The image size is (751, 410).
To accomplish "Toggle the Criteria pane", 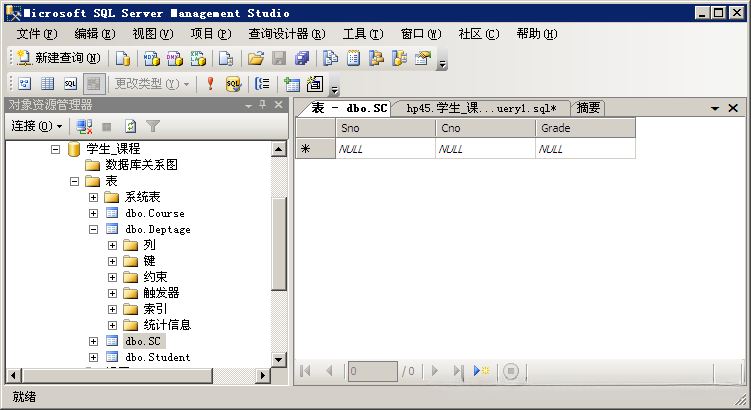I will pos(47,84).
